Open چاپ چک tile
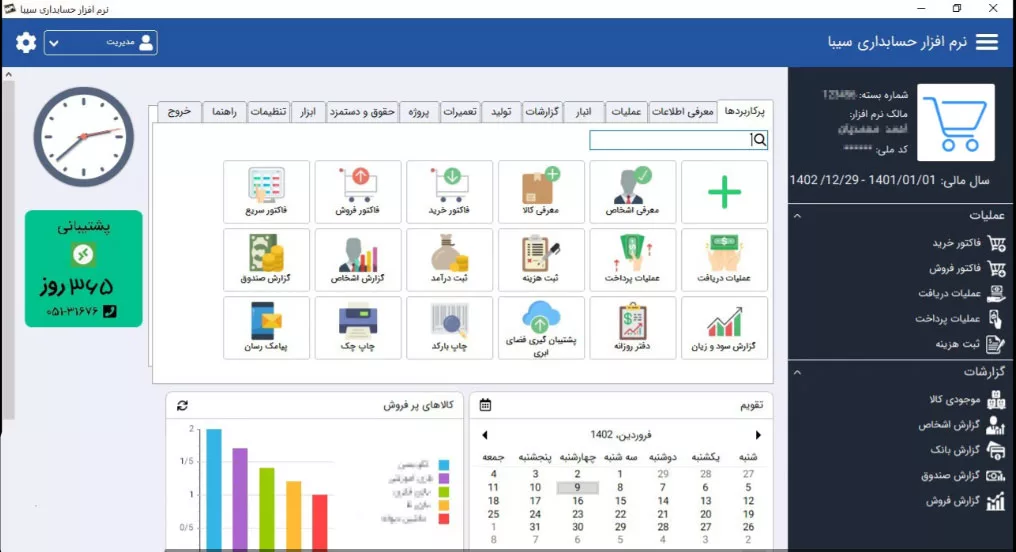Viewport: 1016px width, 552px height. [358, 328]
